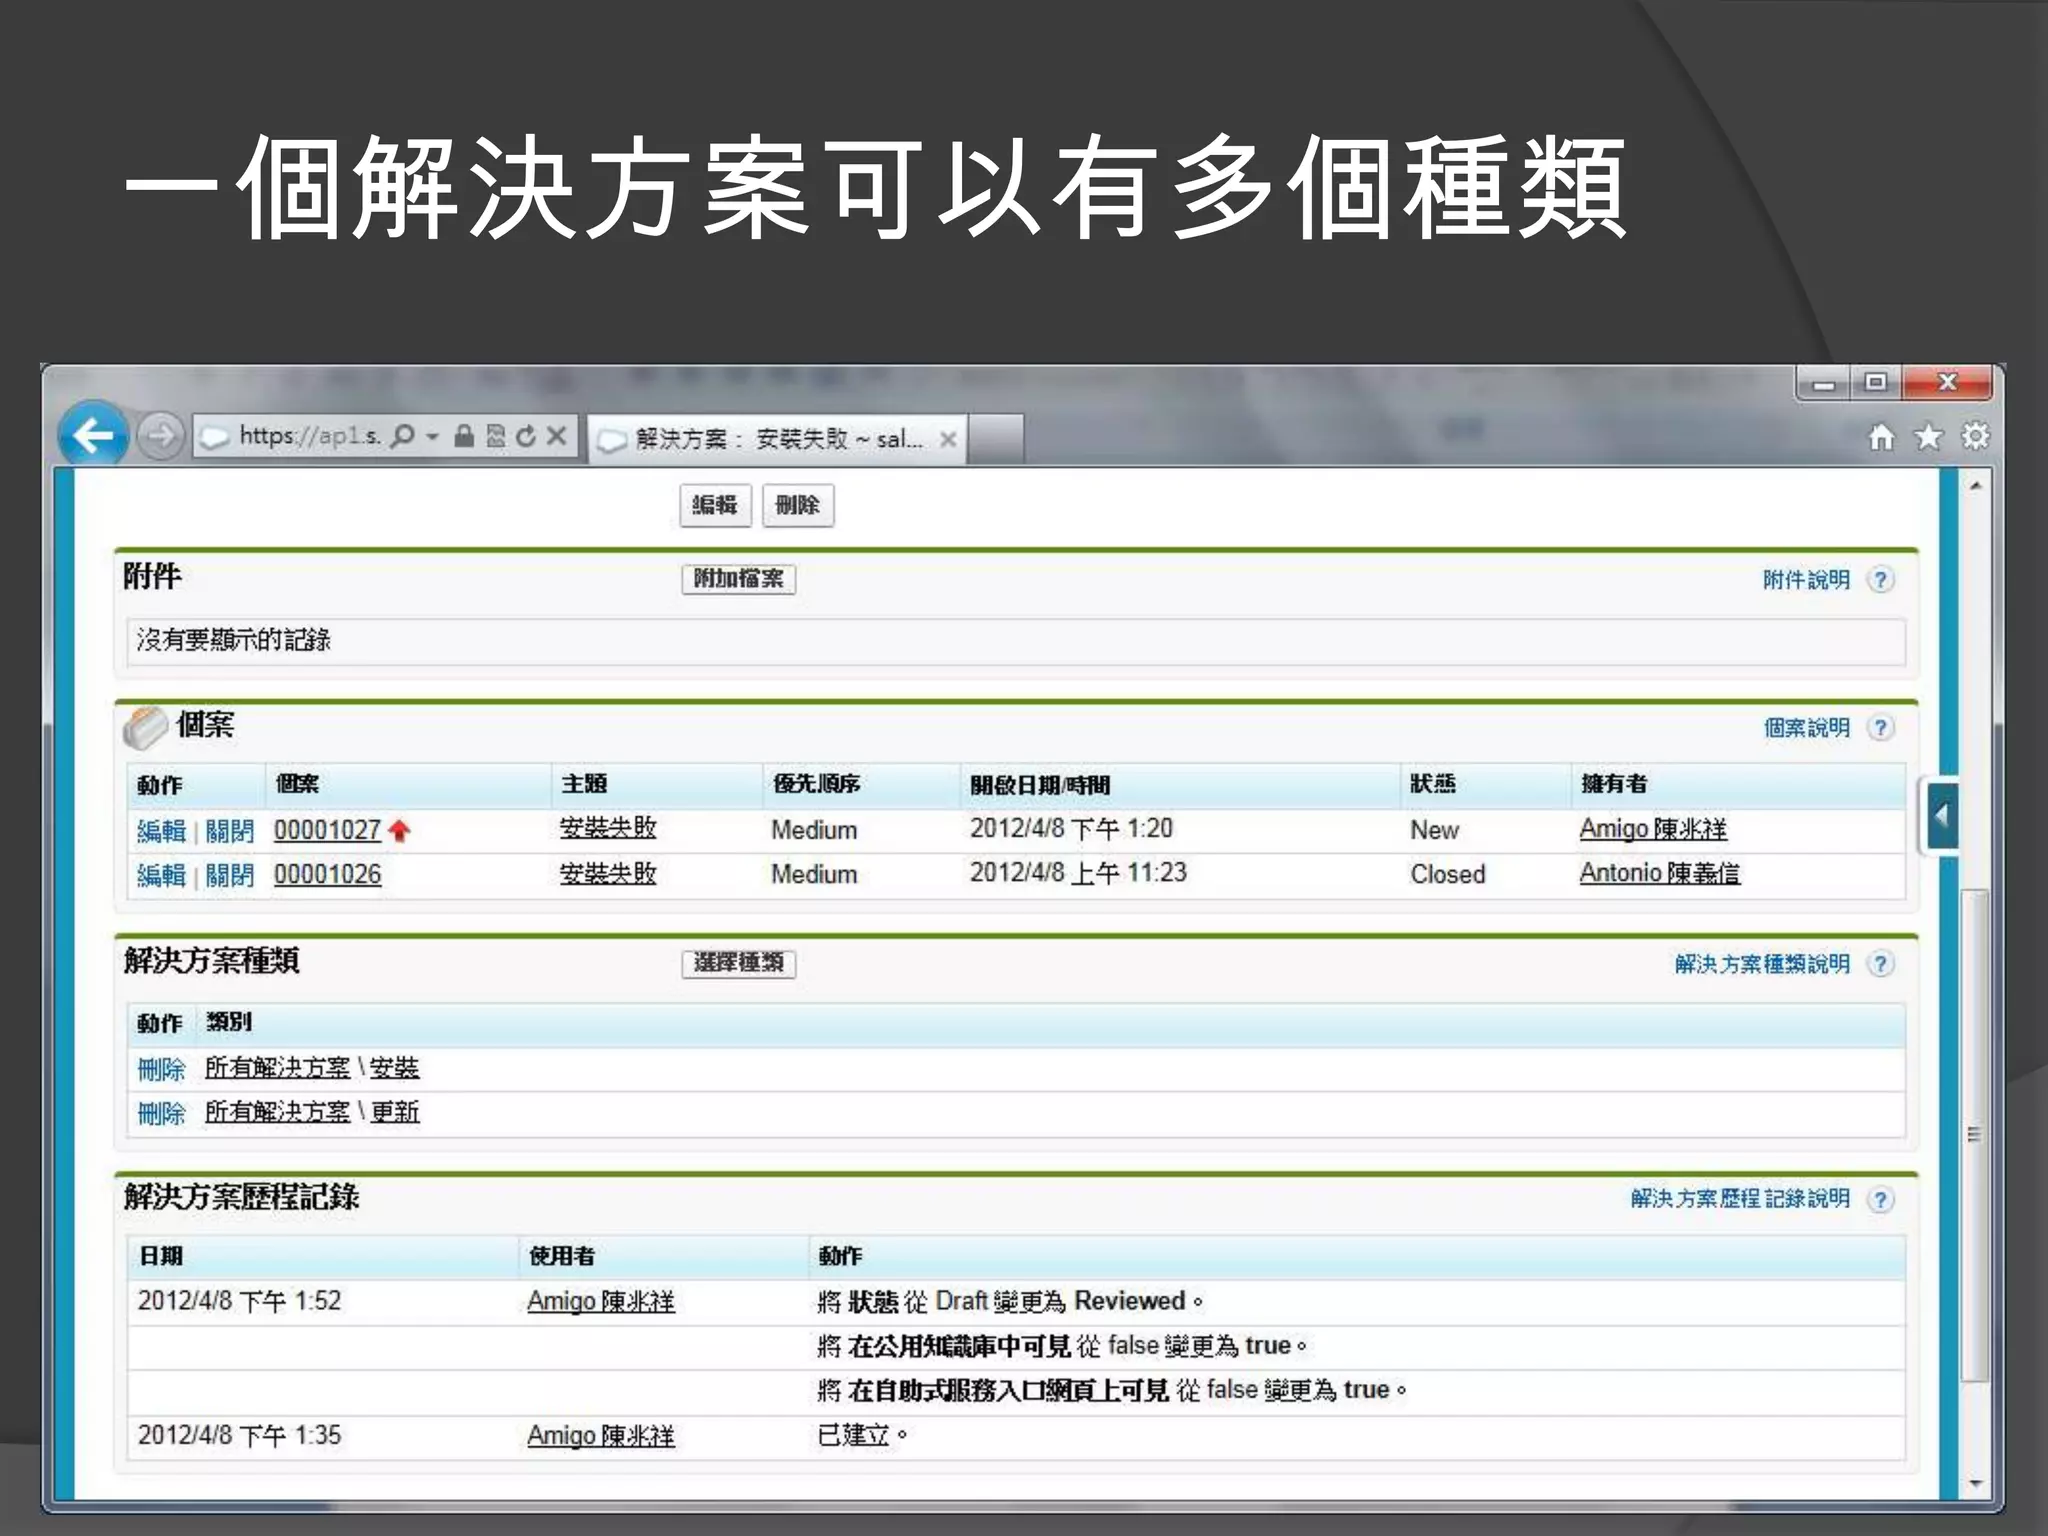Screen dimensions: 2048x1536
Task: Click the 選擇種類 button
Action: coord(739,963)
